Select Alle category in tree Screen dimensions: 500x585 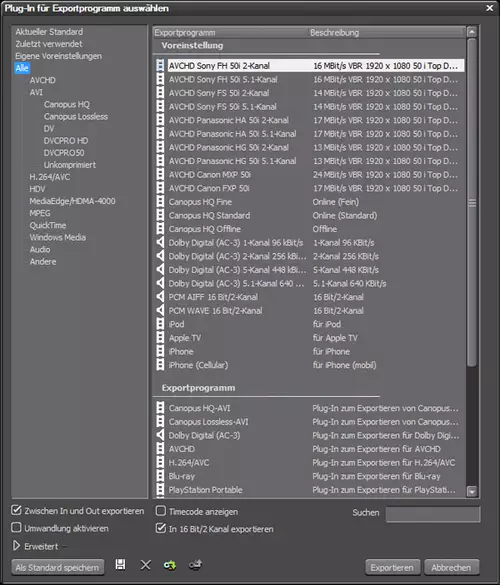click(22, 68)
